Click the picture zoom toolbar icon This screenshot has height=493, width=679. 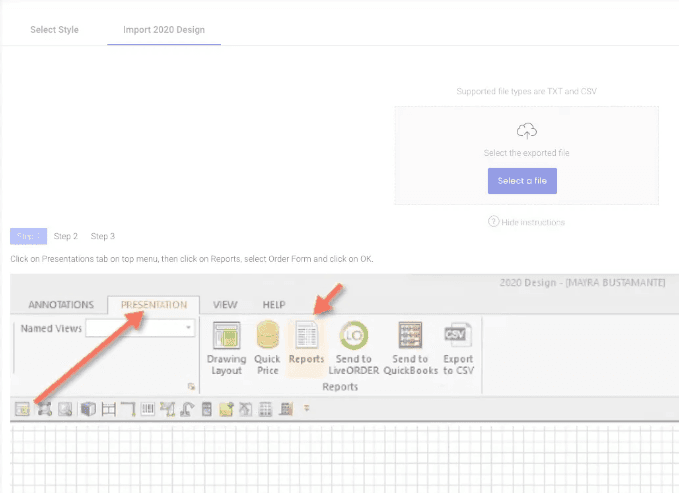pyautogui.click(x=65, y=409)
